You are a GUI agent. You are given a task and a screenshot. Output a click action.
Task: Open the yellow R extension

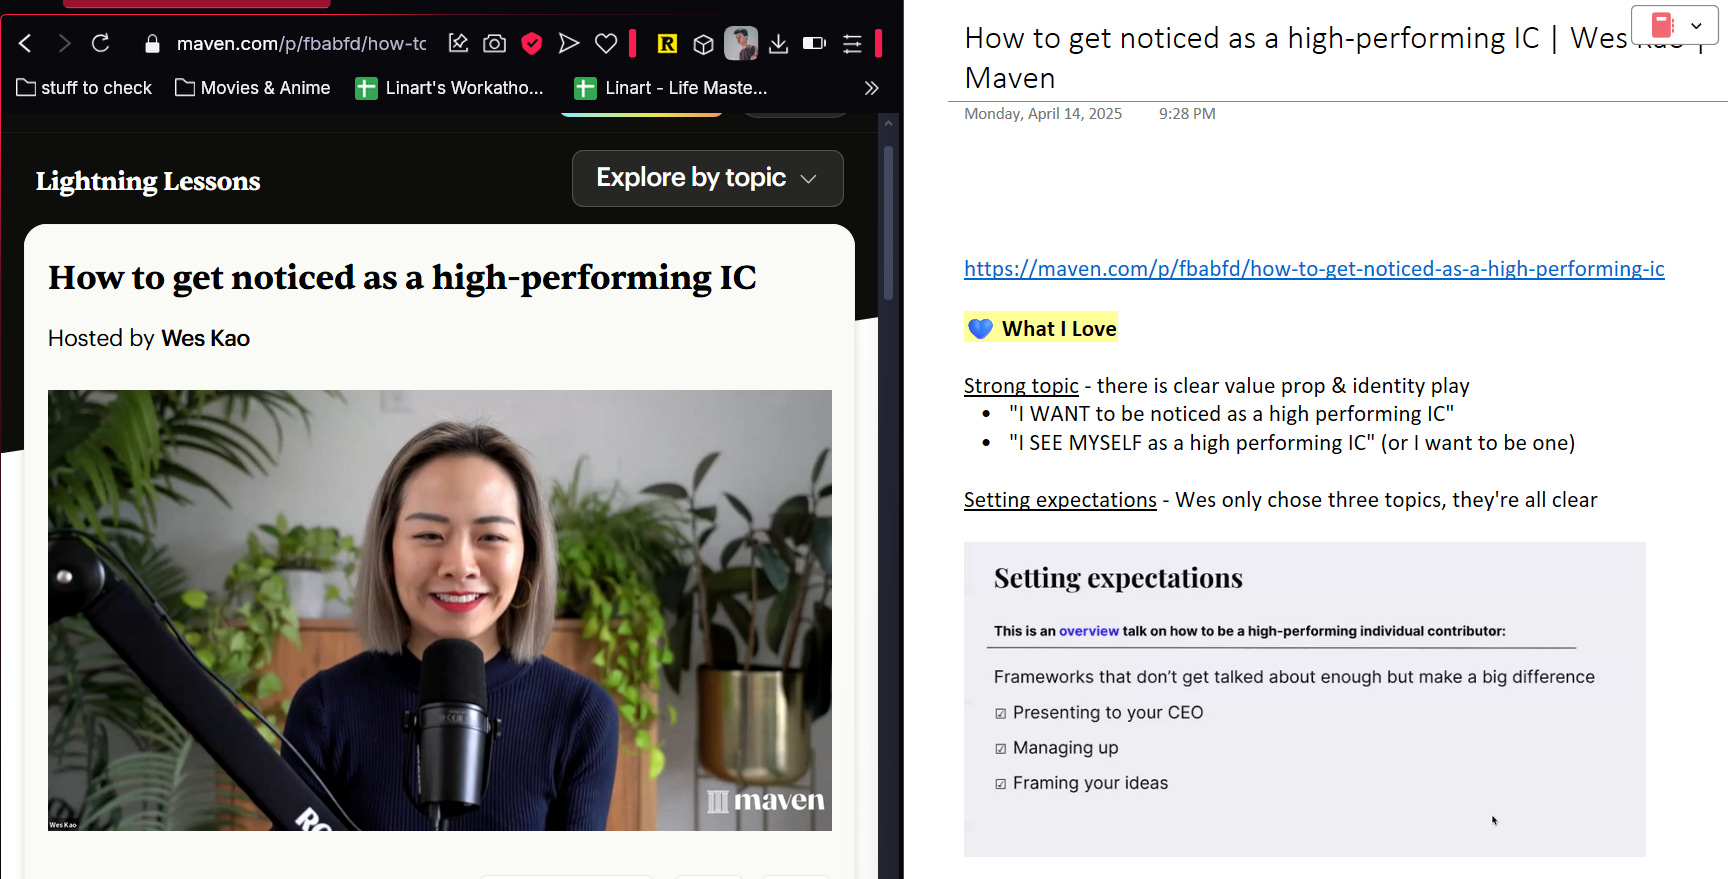pyautogui.click(x=667, y=43)
